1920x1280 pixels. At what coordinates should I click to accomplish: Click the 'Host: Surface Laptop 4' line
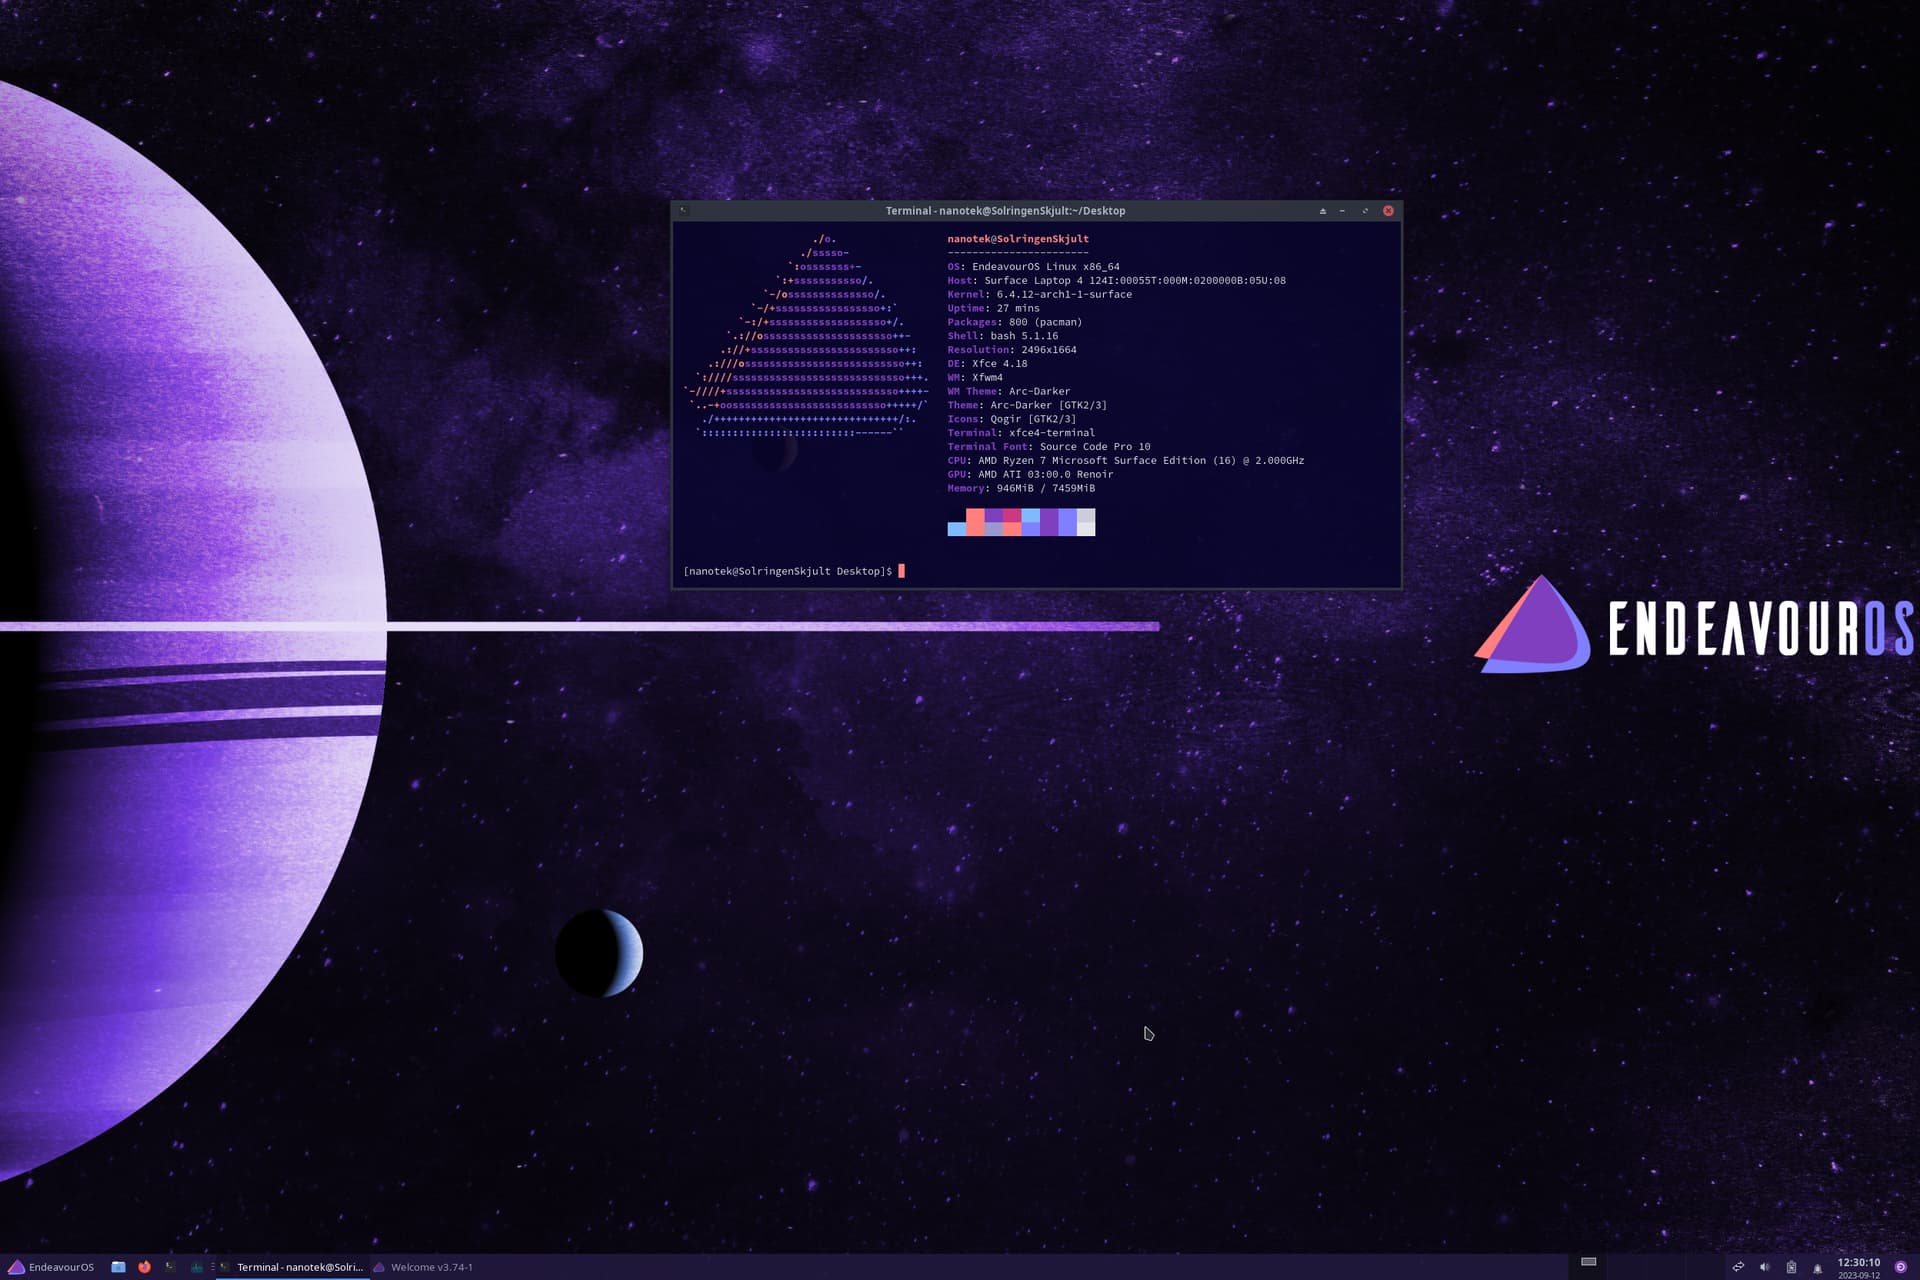point(1116,281)
